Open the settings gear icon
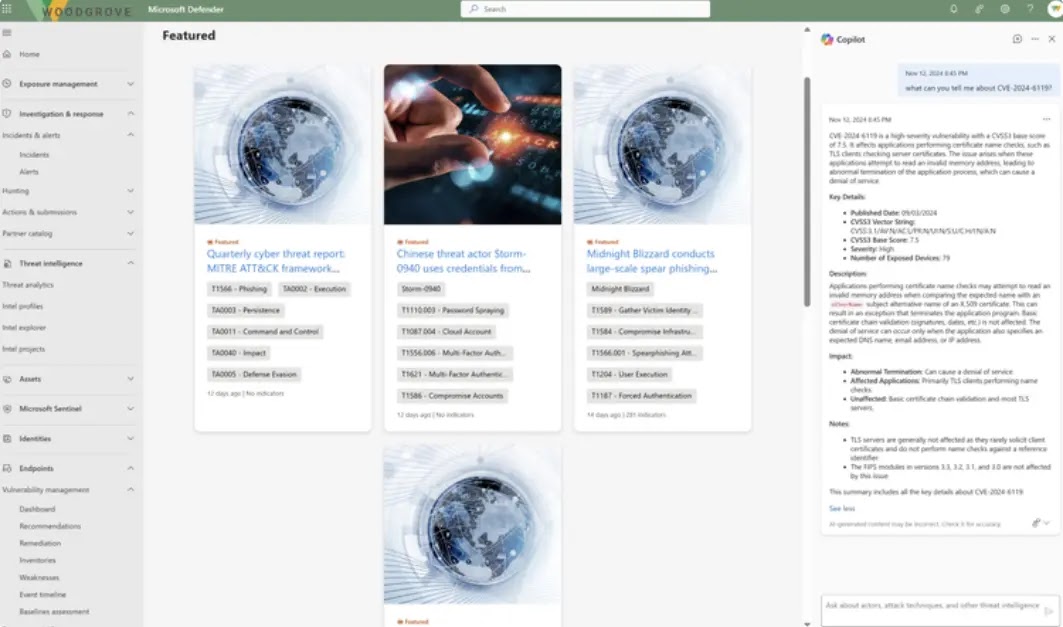This screenshot has width=1063, height=627. click(x=1005, y=9)
